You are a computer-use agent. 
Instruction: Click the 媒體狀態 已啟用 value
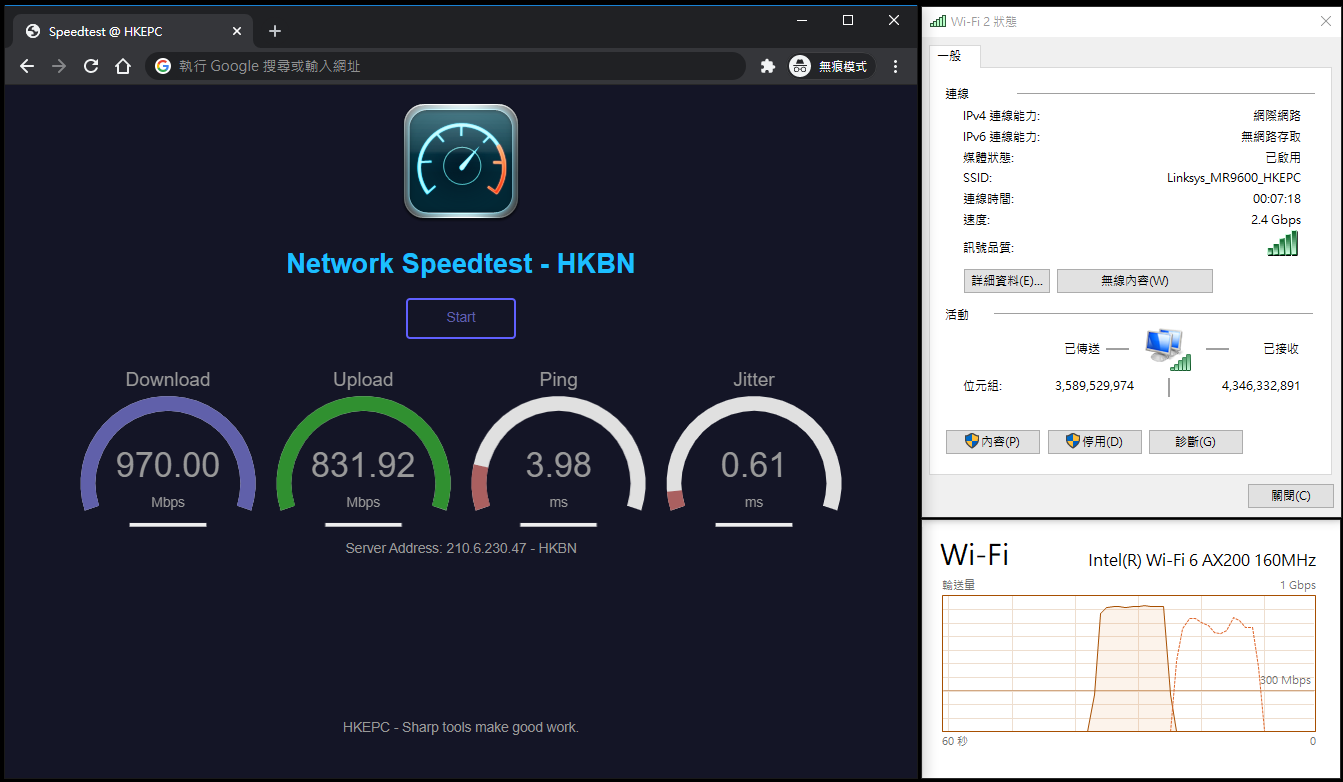[x=1283, y=158]
